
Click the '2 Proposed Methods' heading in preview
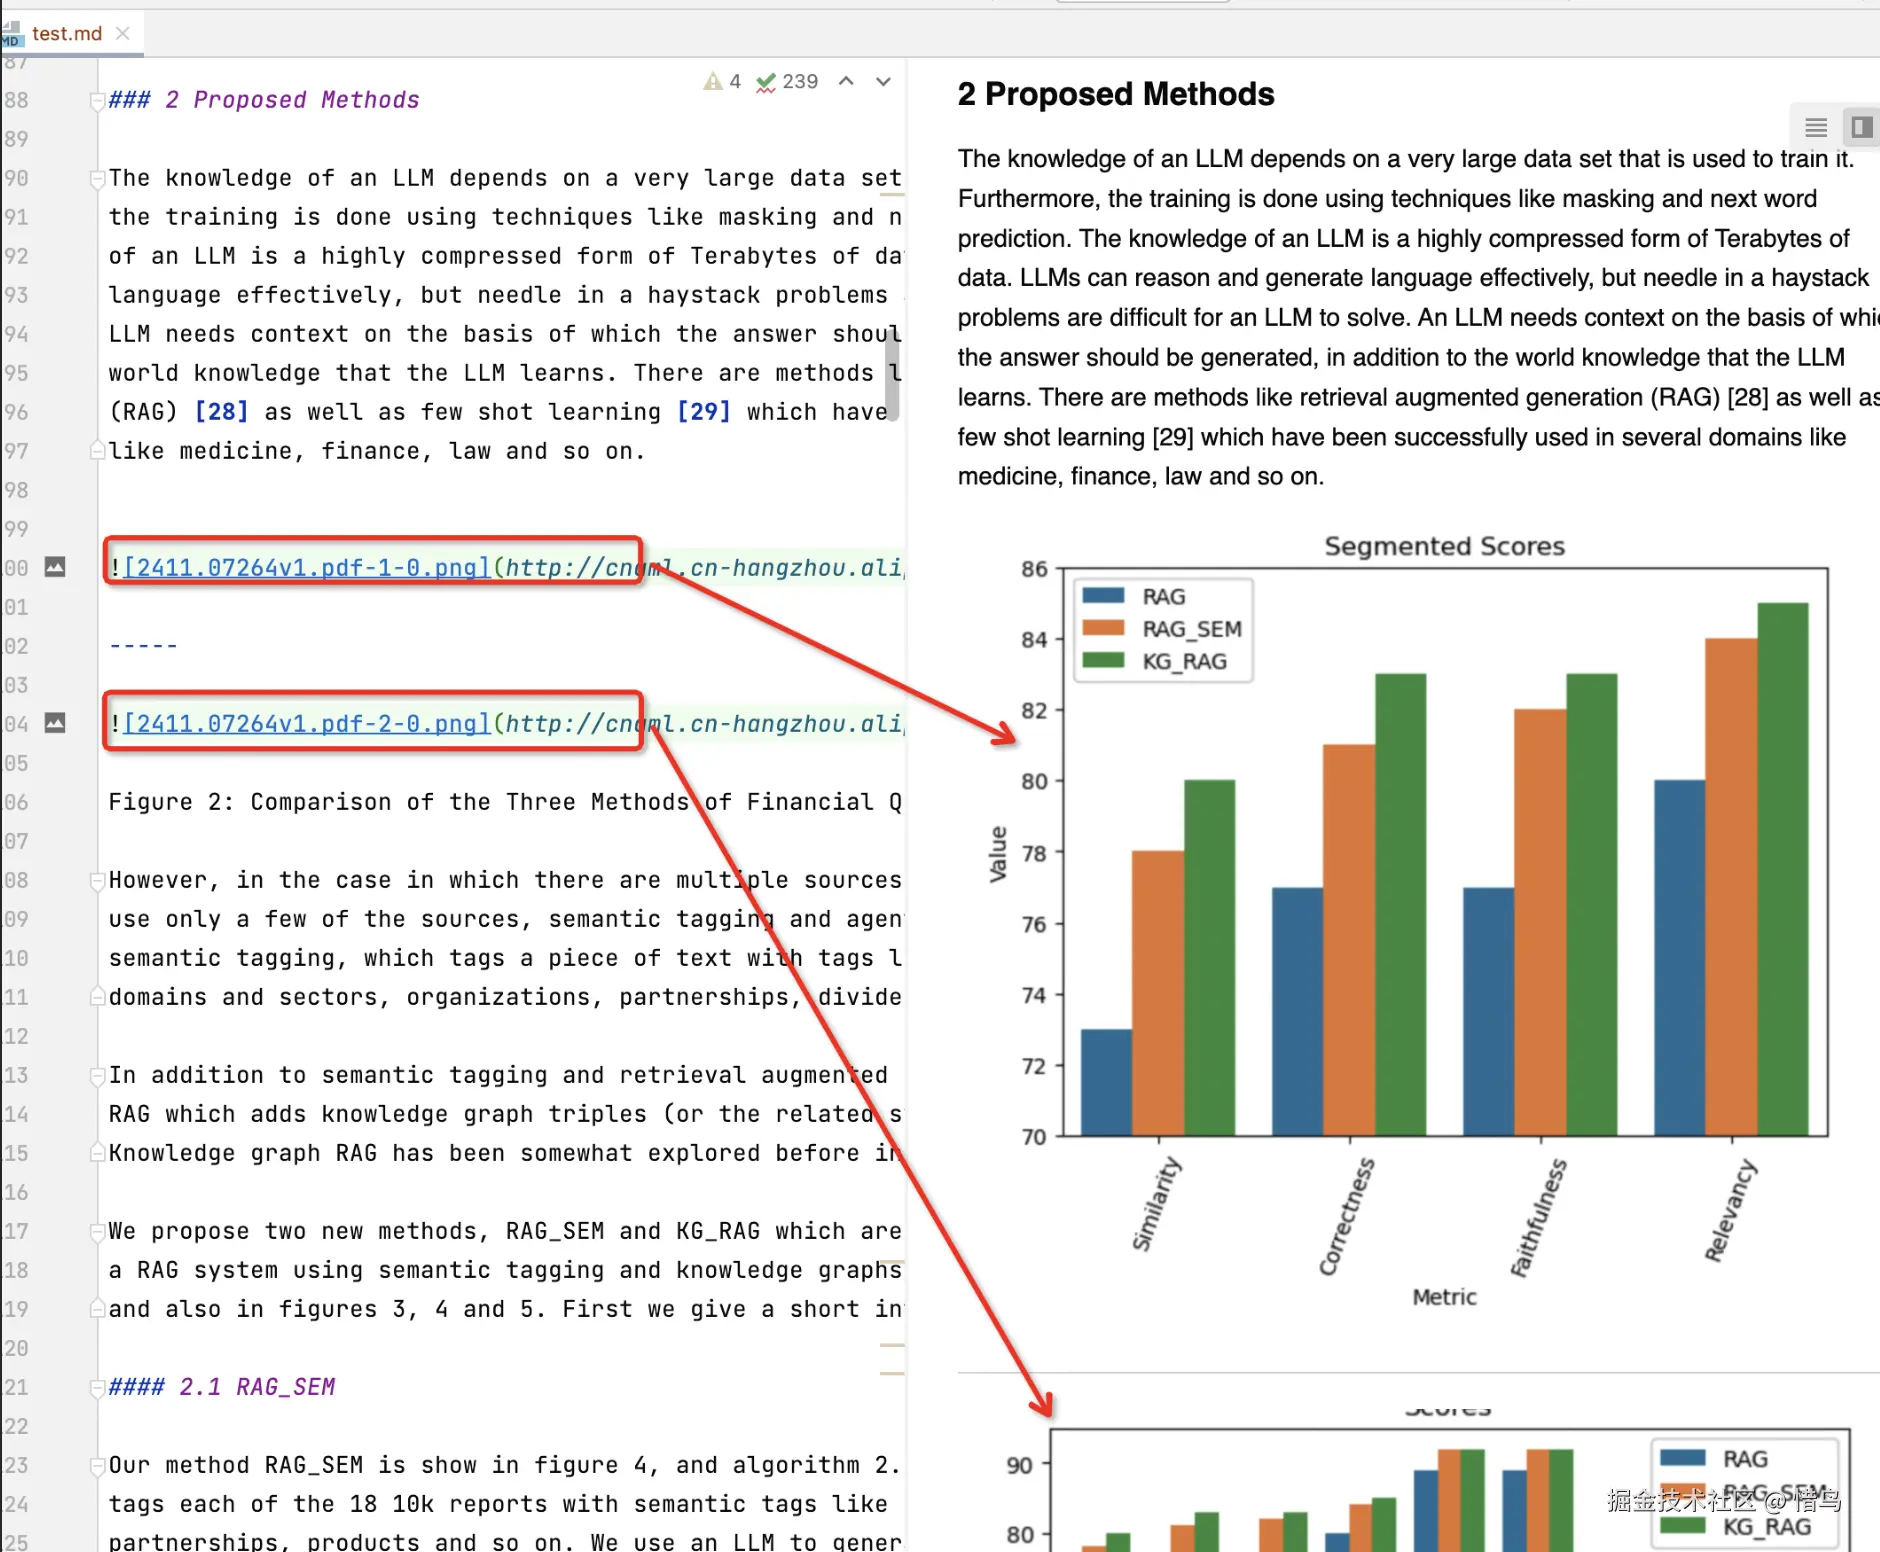pos(1116,94)
